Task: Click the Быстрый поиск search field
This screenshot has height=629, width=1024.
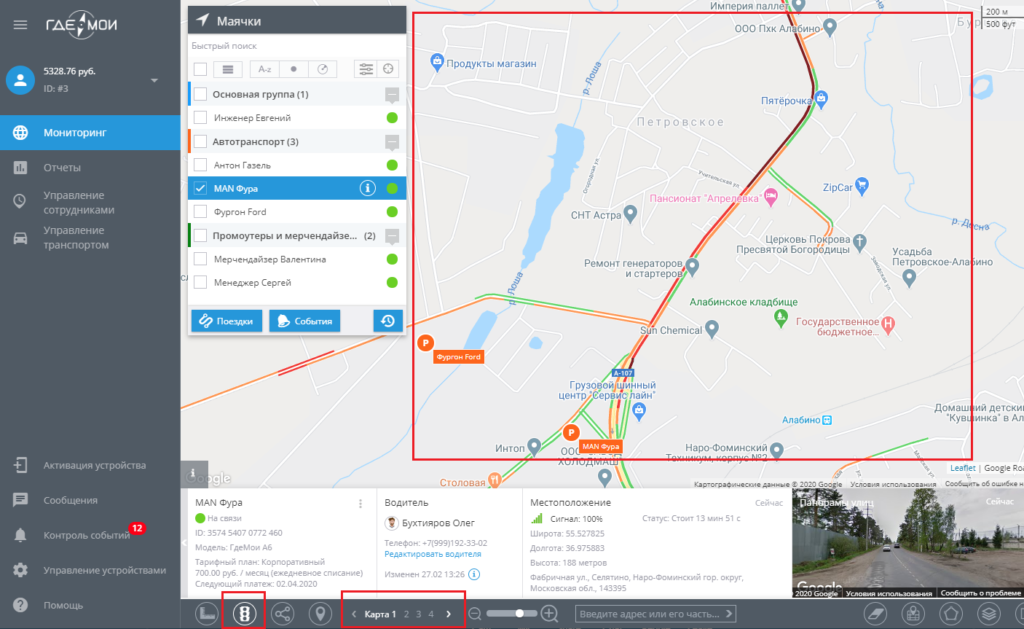Action: [297, 46]
